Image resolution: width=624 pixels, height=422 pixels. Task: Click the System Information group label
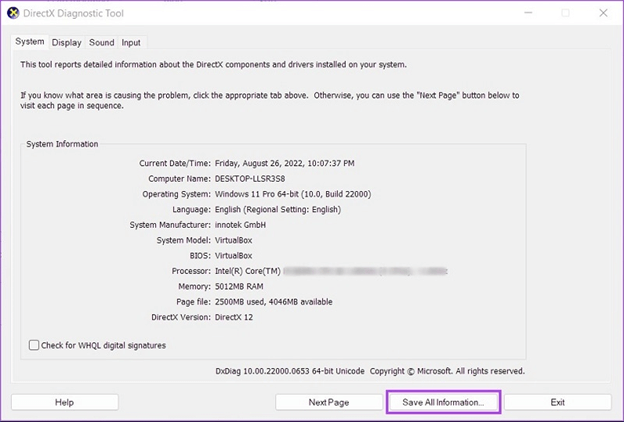[x=62, y=144]
